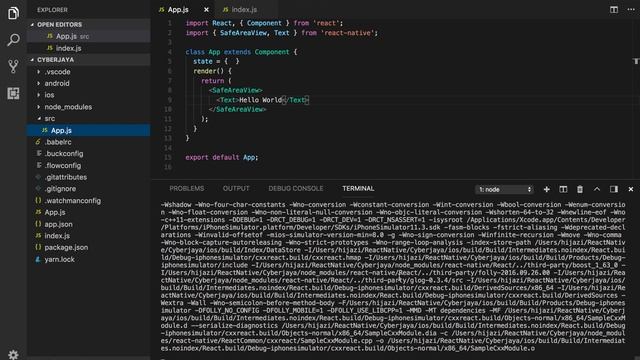The image size is (640, 360).
Task: Open the root-level App.js file
Action: click(x=55, y=213)
